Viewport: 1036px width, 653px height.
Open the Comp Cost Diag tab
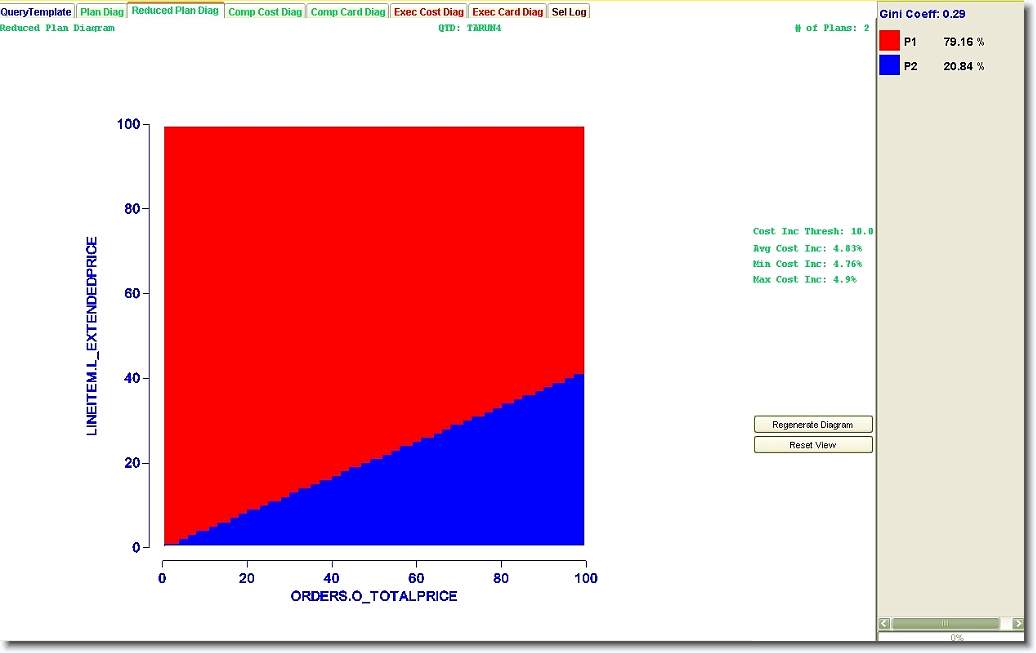click(264, 12)
